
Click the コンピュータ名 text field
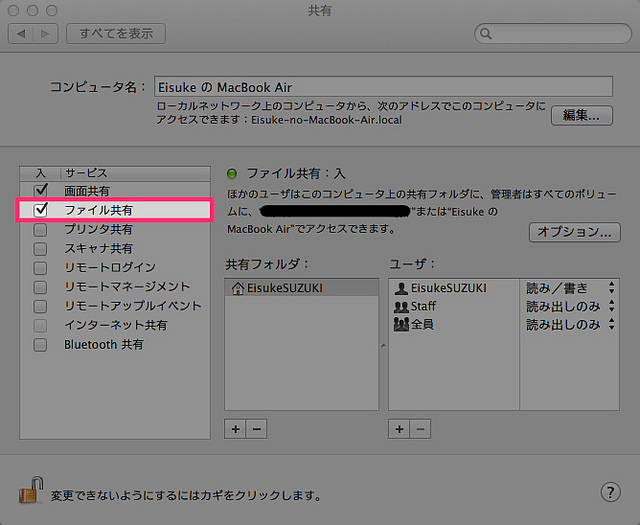click(383, 87)
